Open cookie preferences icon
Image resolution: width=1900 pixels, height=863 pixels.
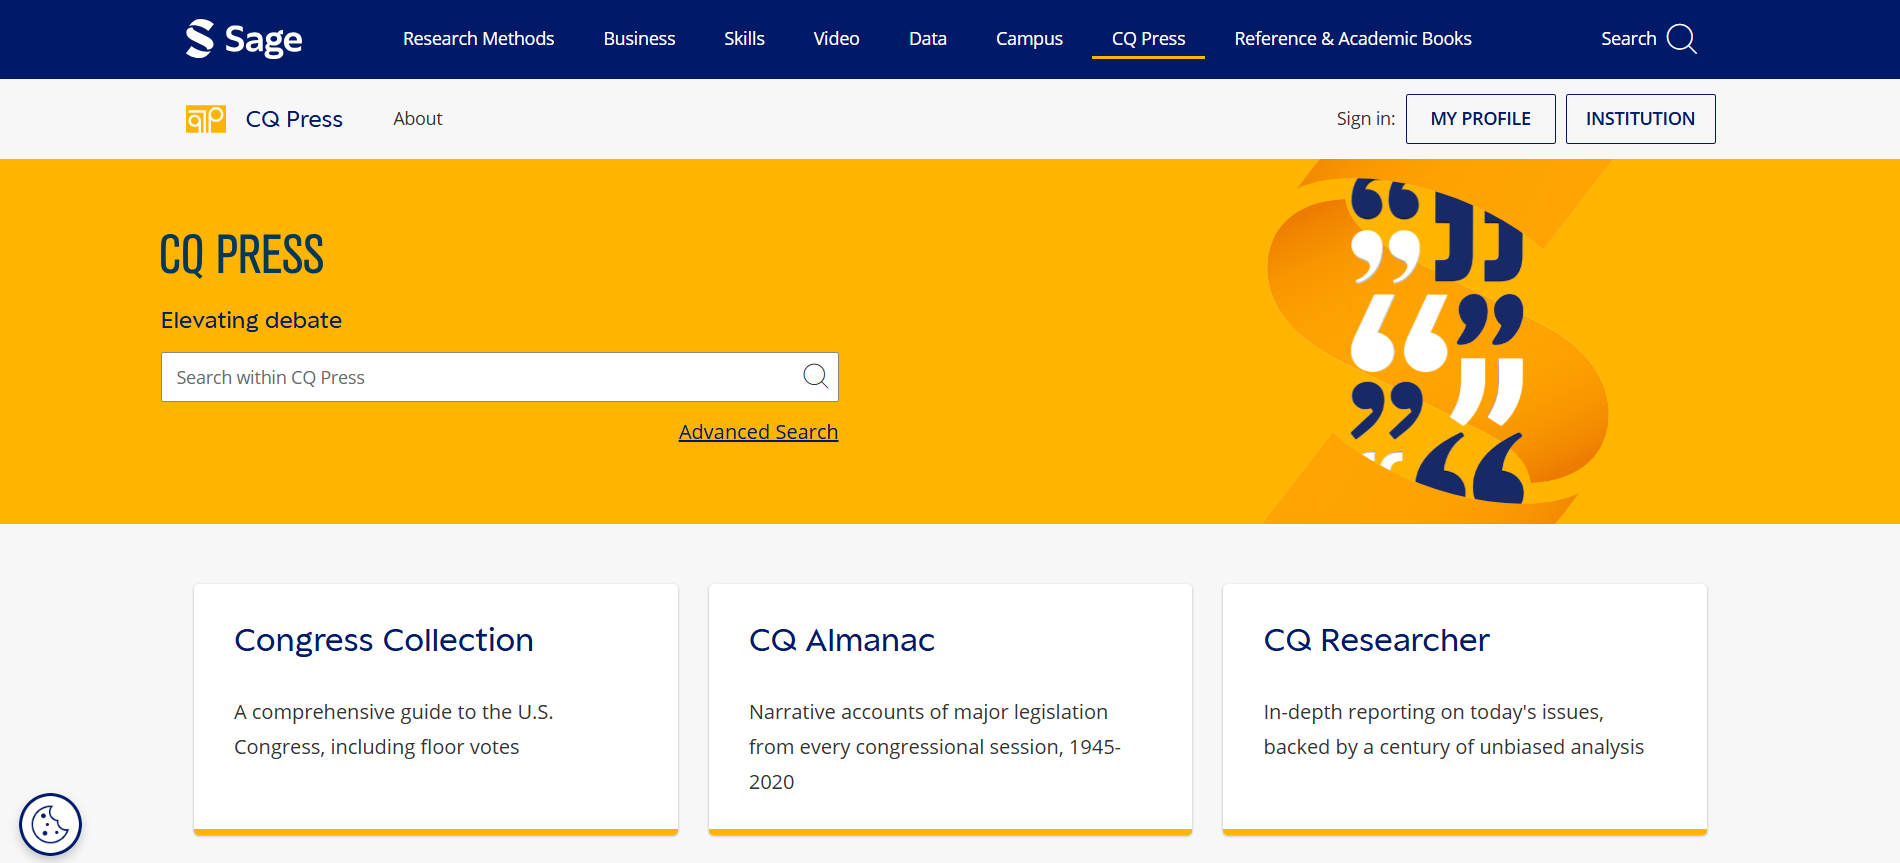pyautogui.click(x=50, y=825)
